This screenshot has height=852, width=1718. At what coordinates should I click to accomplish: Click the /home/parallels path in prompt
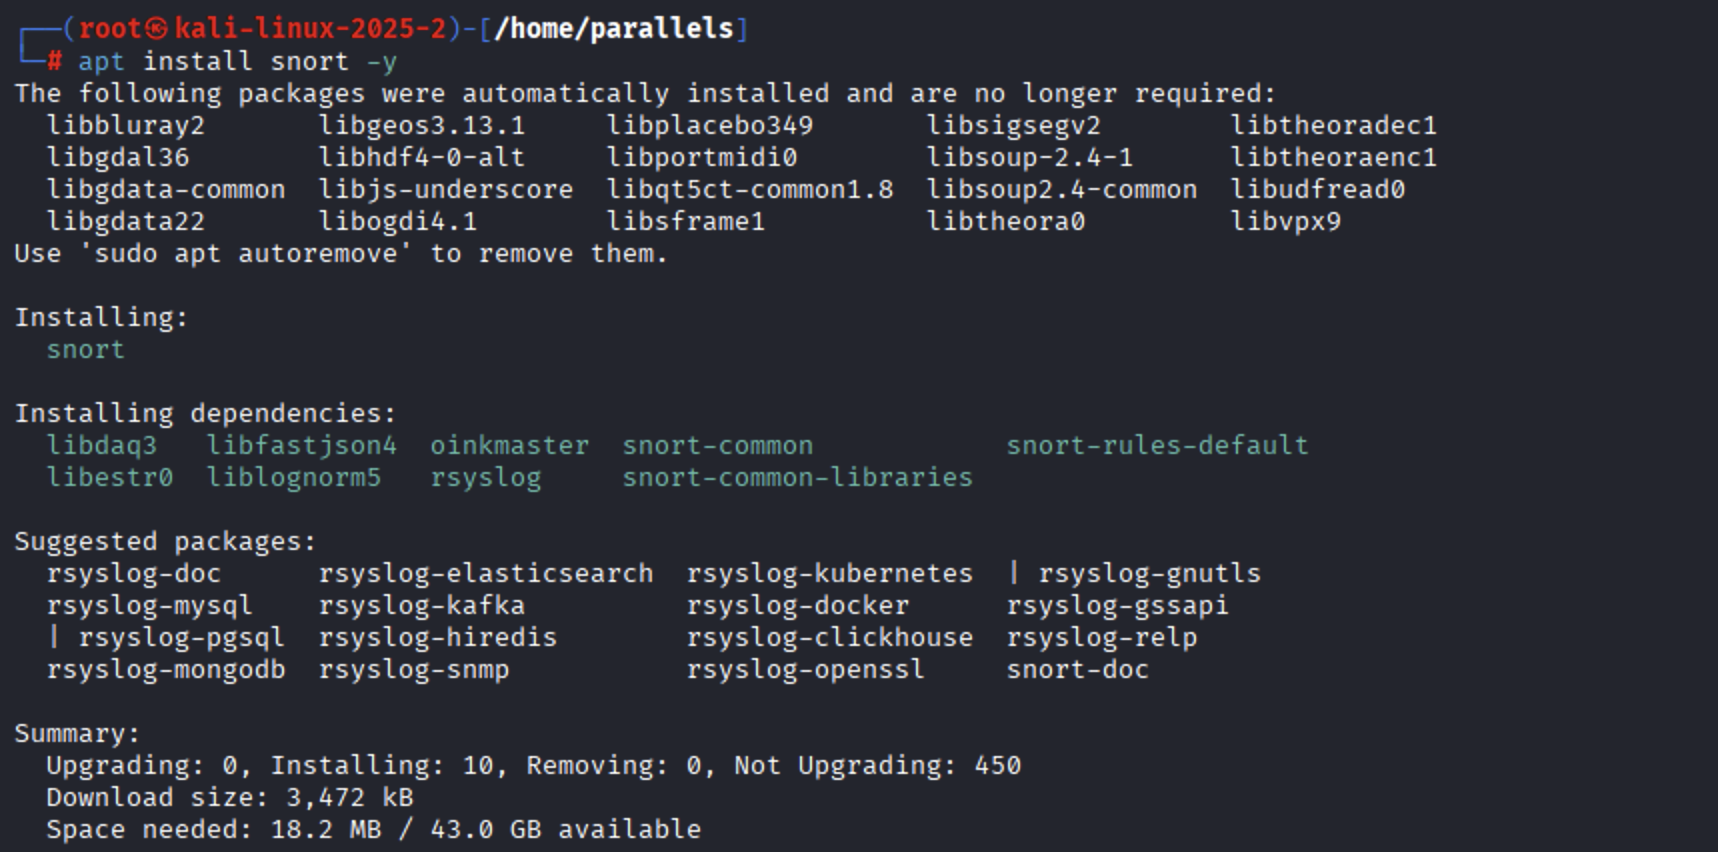pyautogui.click(x=614, y=29)
